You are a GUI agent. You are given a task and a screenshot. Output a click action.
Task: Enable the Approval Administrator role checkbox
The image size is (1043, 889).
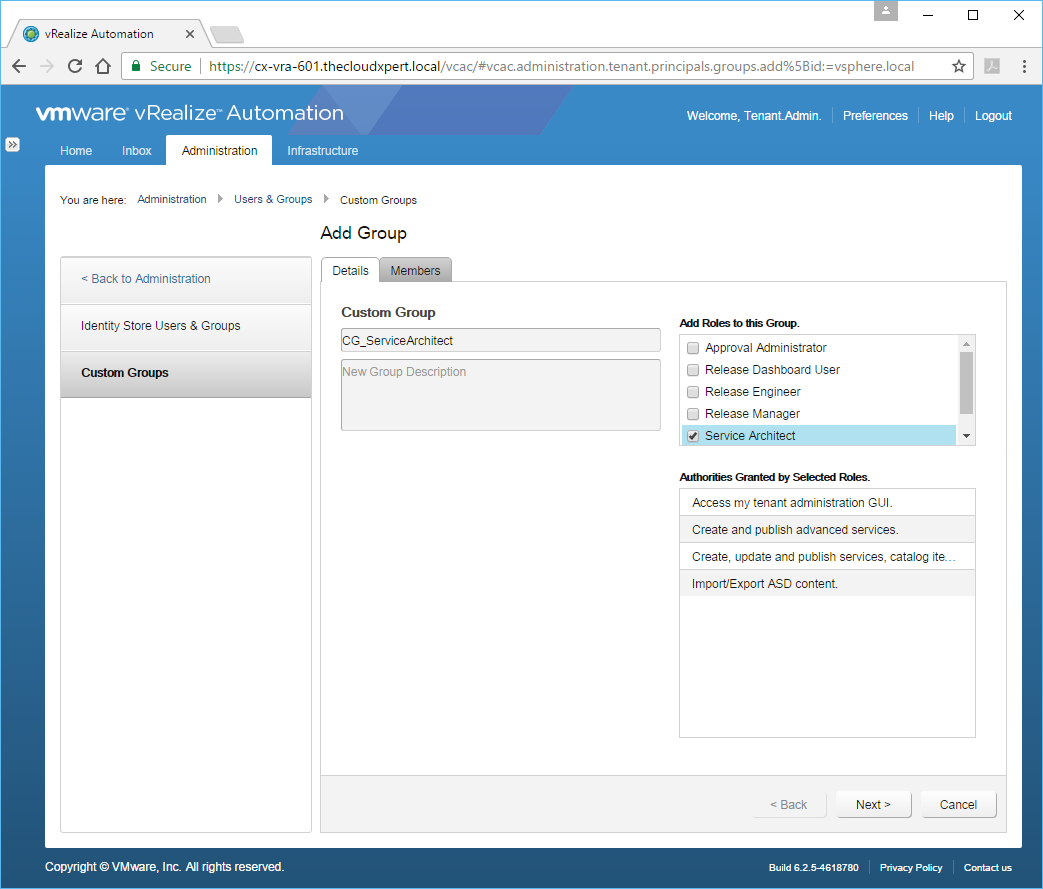(x=693, y=348)
